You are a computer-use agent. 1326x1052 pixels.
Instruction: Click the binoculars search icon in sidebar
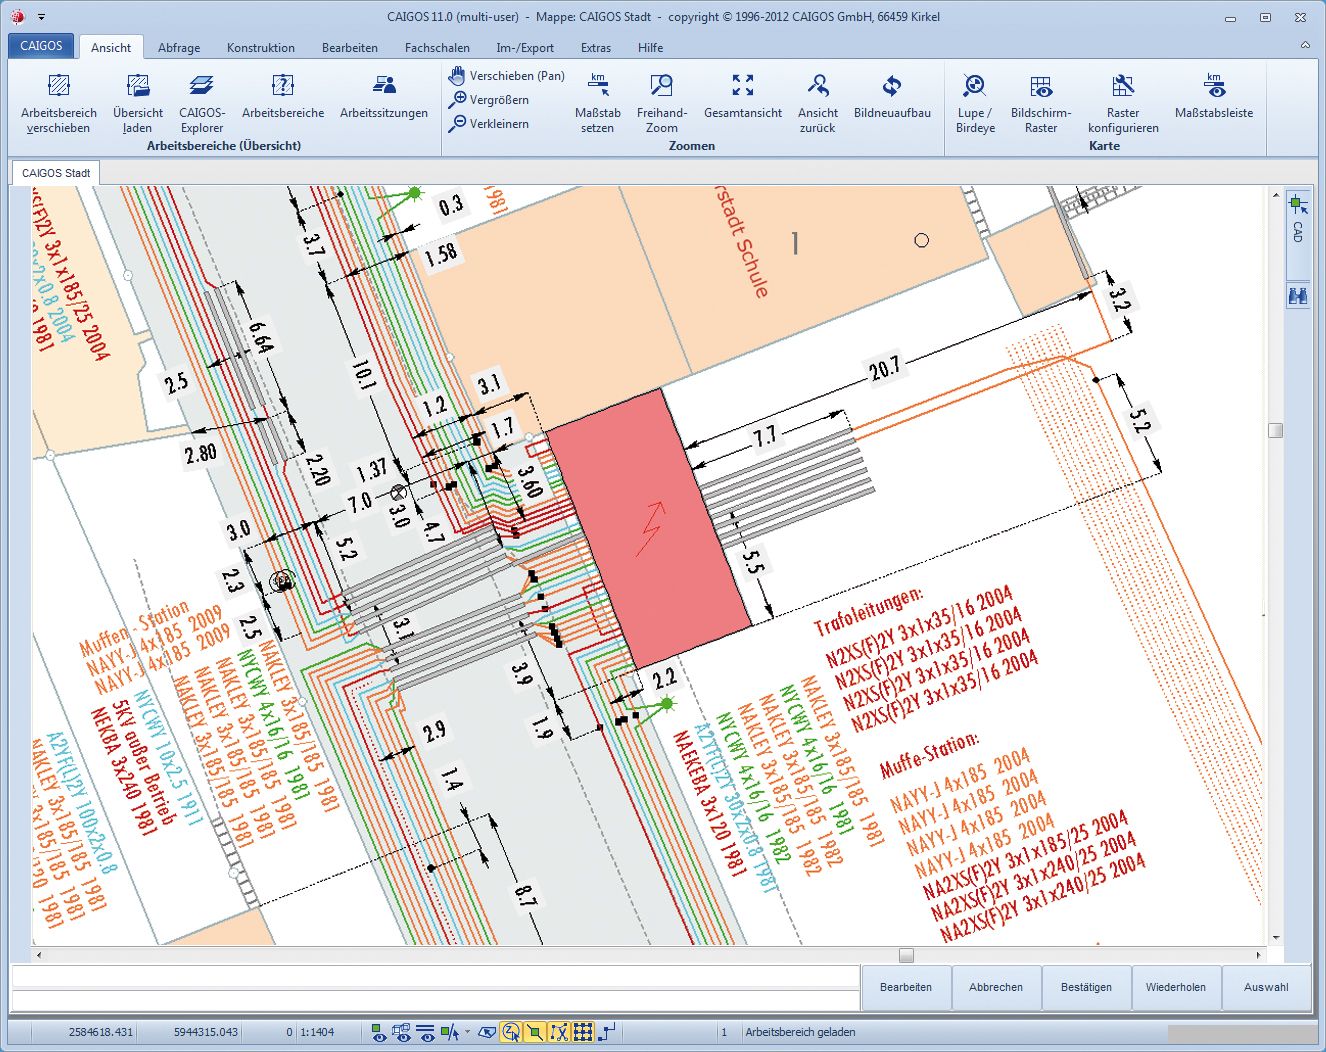pos(1298,296)
